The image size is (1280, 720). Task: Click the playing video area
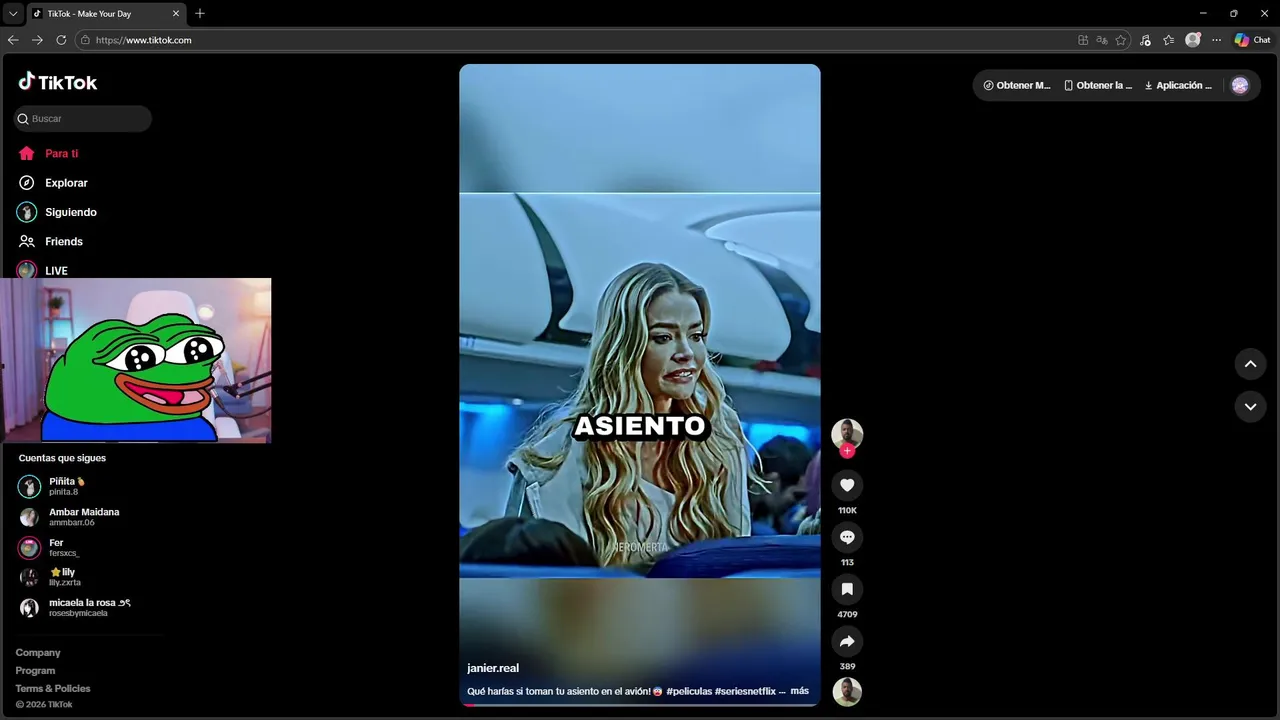pos(640,385)
